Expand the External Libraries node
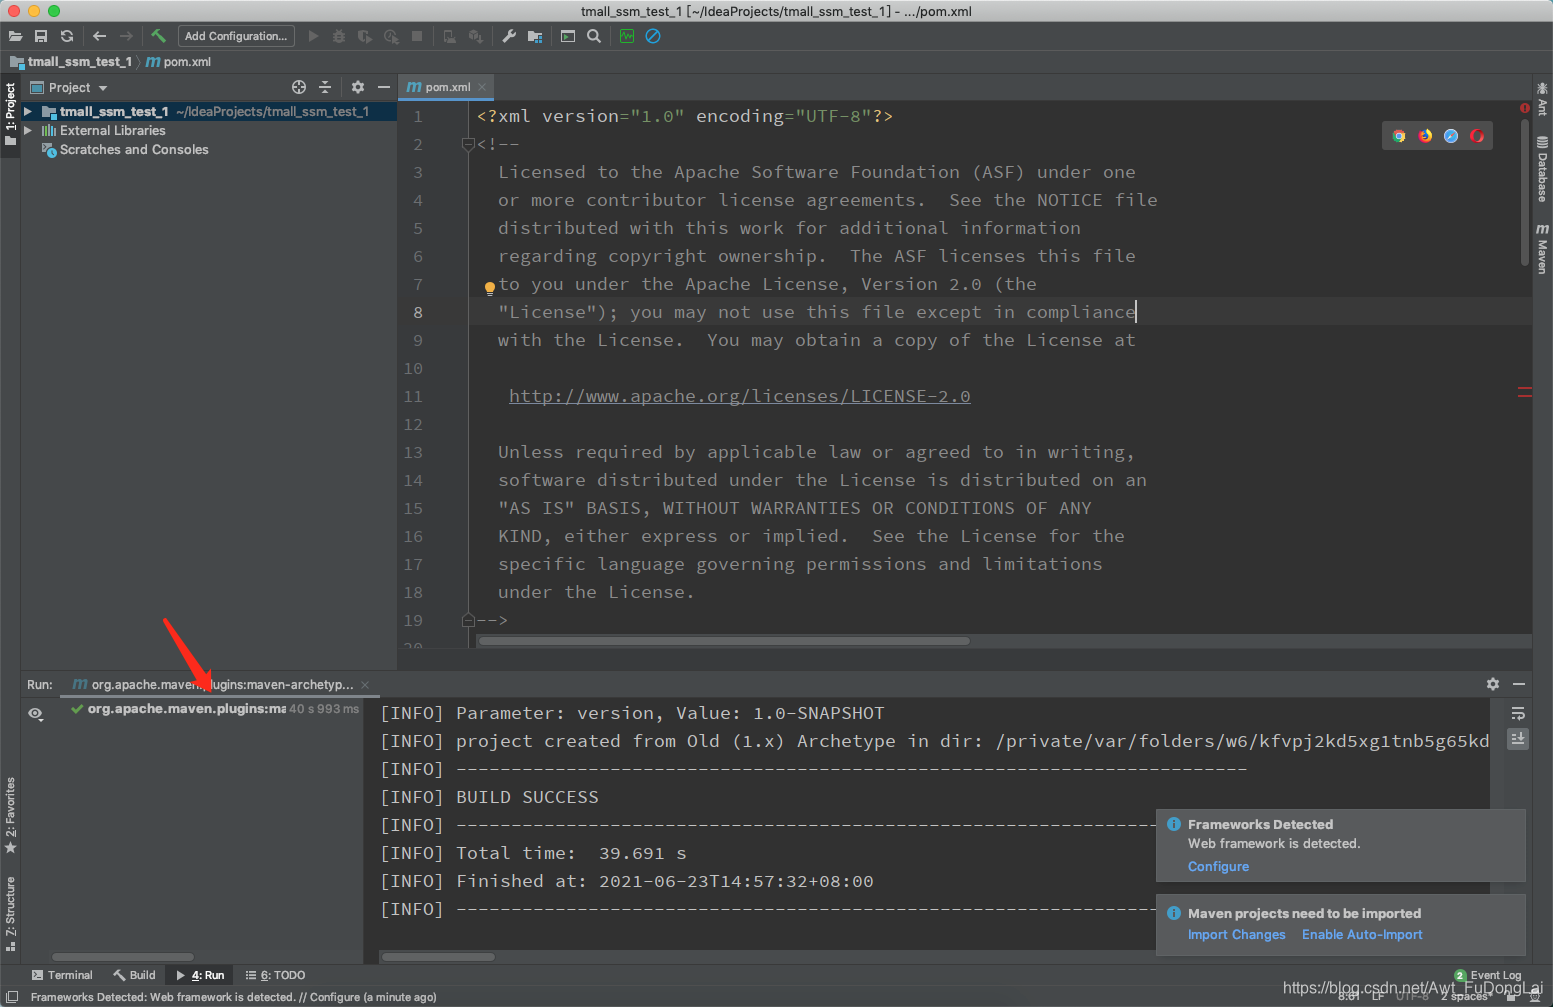This screenshot has height=1007, width=1553. pyautogui.click(x=28, y=131)
